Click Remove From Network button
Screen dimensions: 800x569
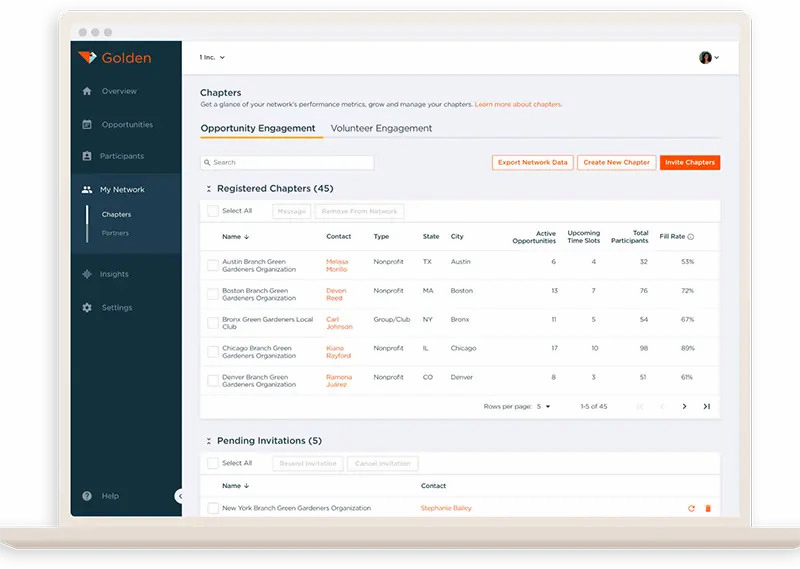point(359,211)
